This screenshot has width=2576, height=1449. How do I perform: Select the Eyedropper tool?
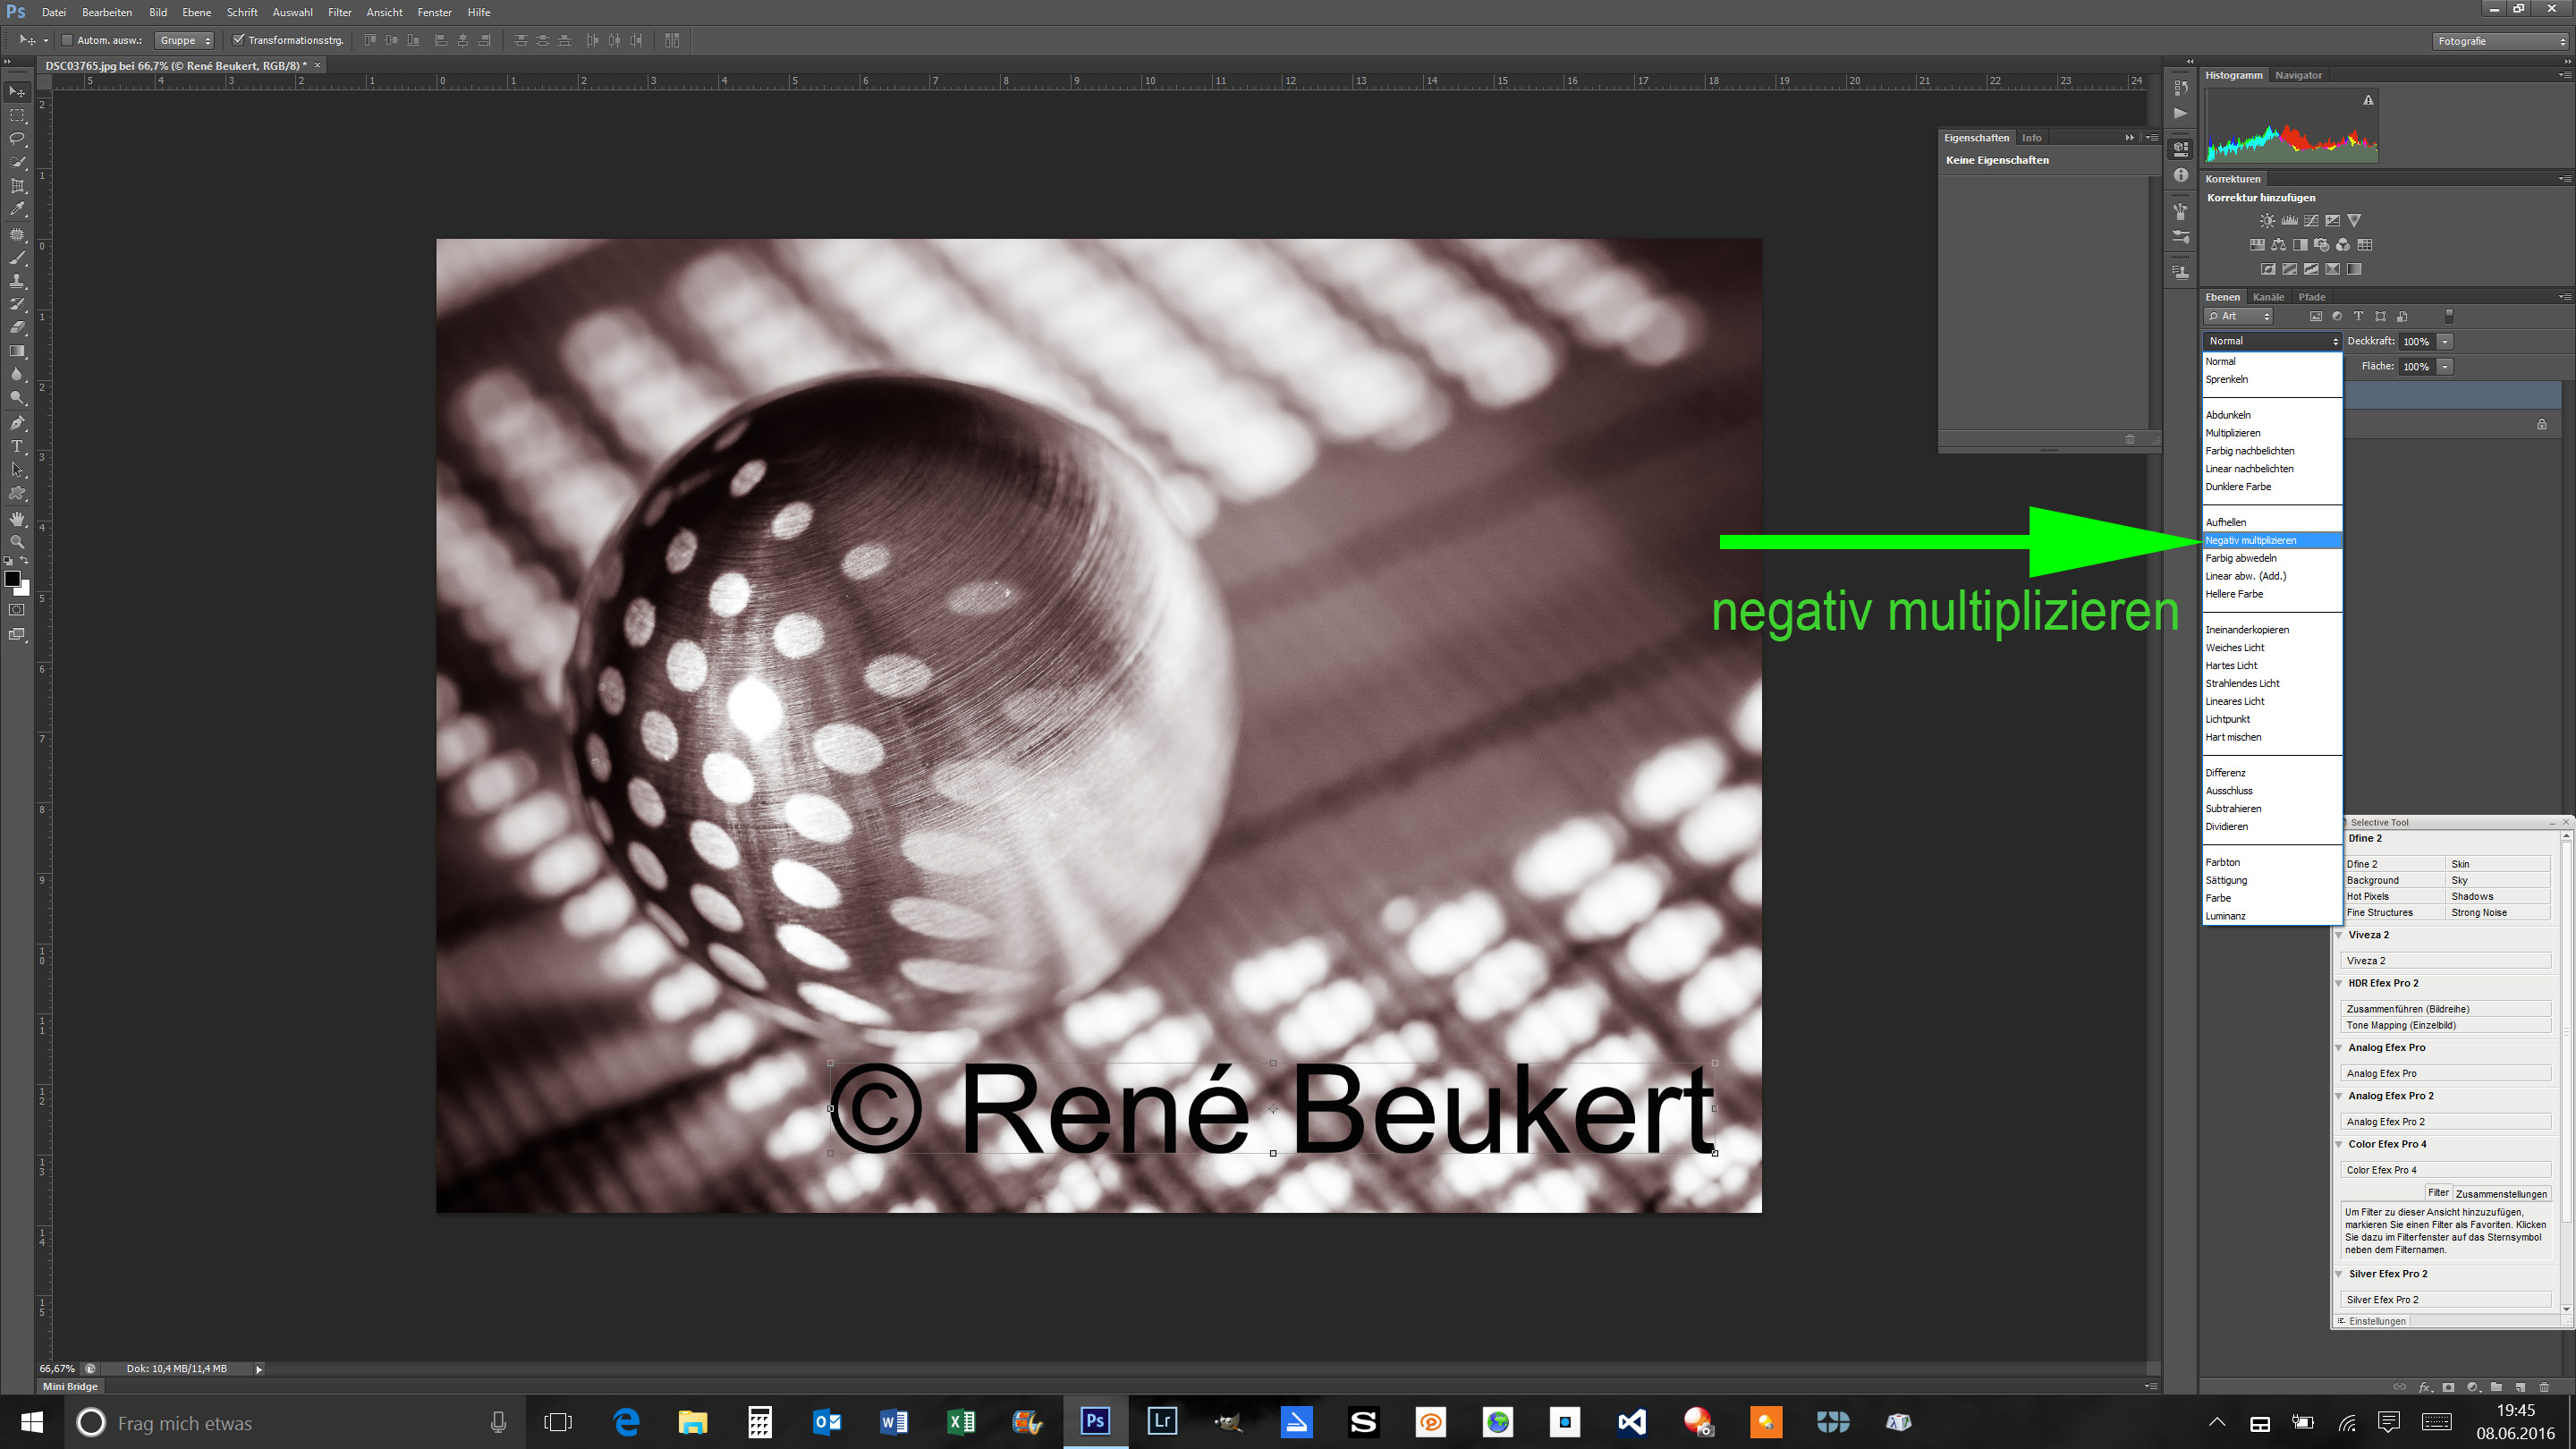click(17, 210)
